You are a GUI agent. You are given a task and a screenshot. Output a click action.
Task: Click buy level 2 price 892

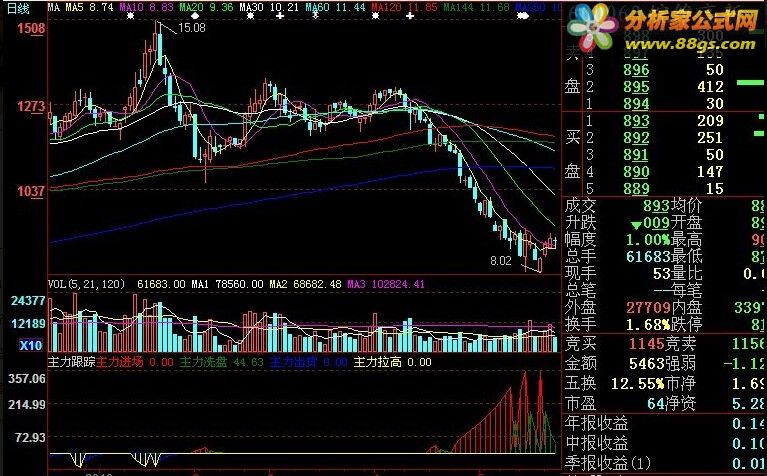point(636,137)
